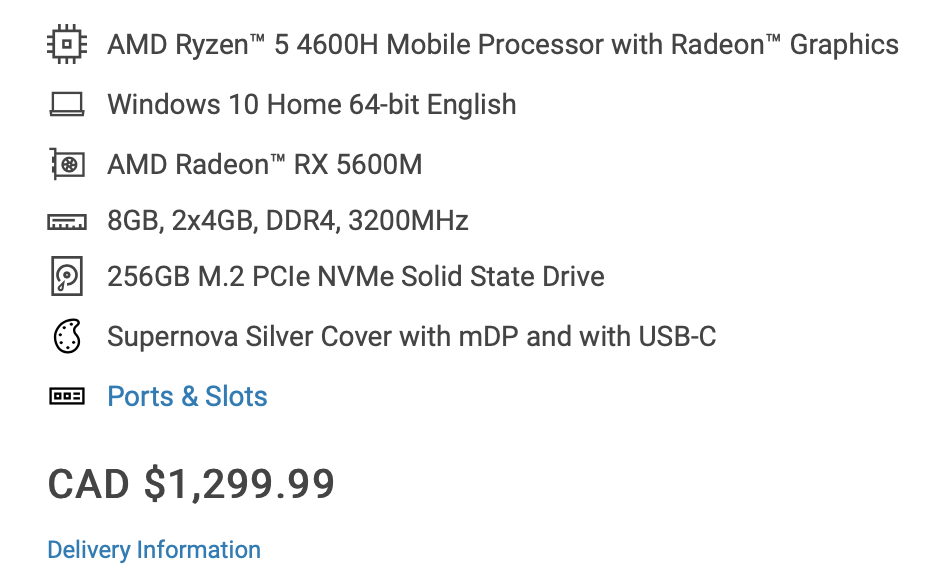Click the RAM memory stick icon
The width and height of the screenshot is (942, 578).
(x=67, y=222)
